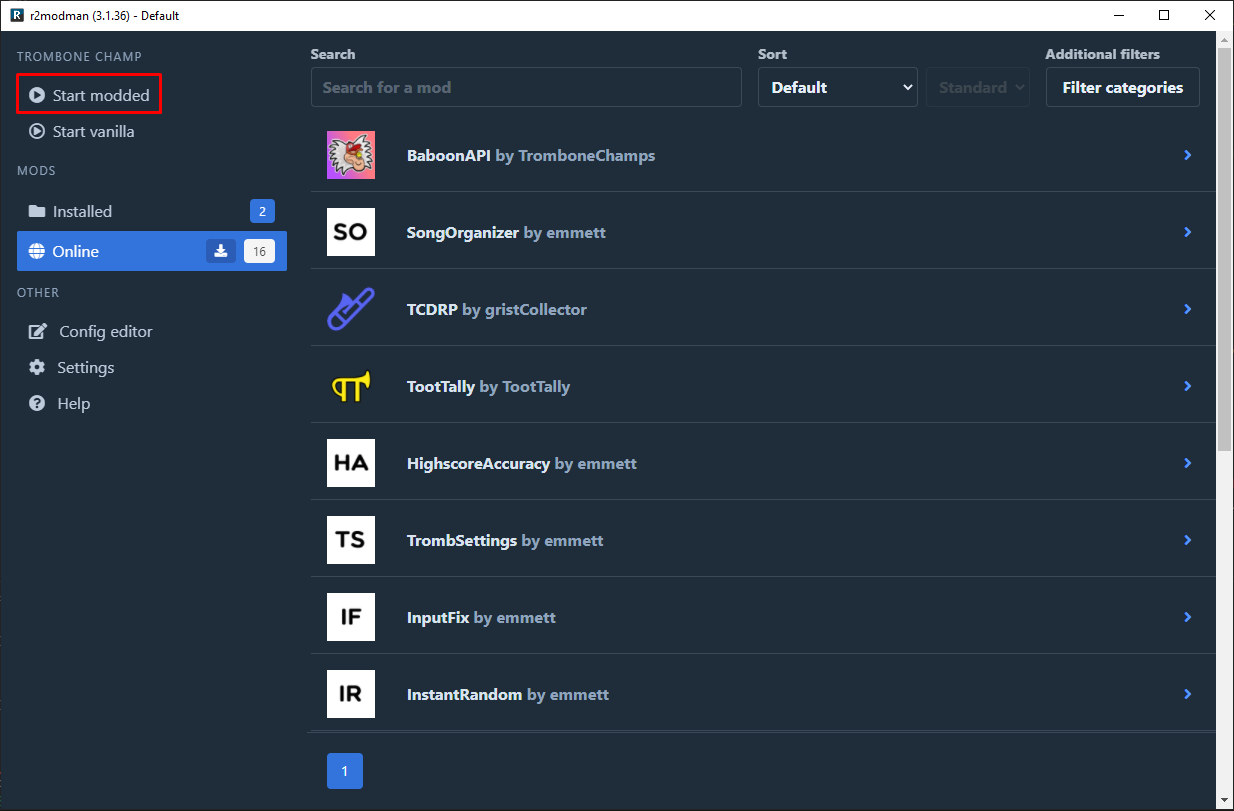This screenshot has height=811, width=1234.
Task: Go to page 1
Action: pyautogui.click(x=345, y=771)
